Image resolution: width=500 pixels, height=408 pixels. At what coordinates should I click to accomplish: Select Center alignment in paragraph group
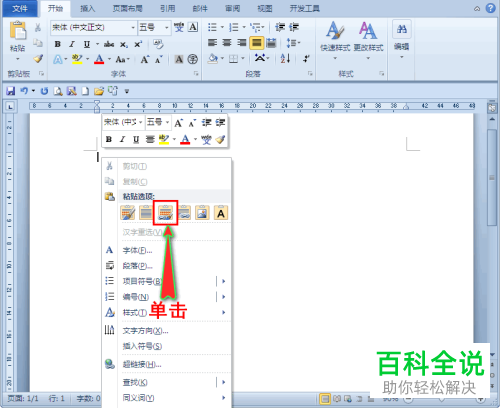tap(227, 43)
